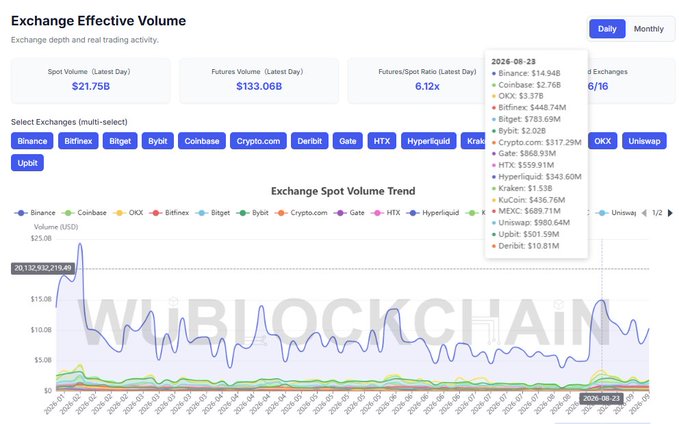The height and width of the screenshot is (424, 679).
Task: Toggle the Coinbase exchange filter
Action: [x=202, y=141]
